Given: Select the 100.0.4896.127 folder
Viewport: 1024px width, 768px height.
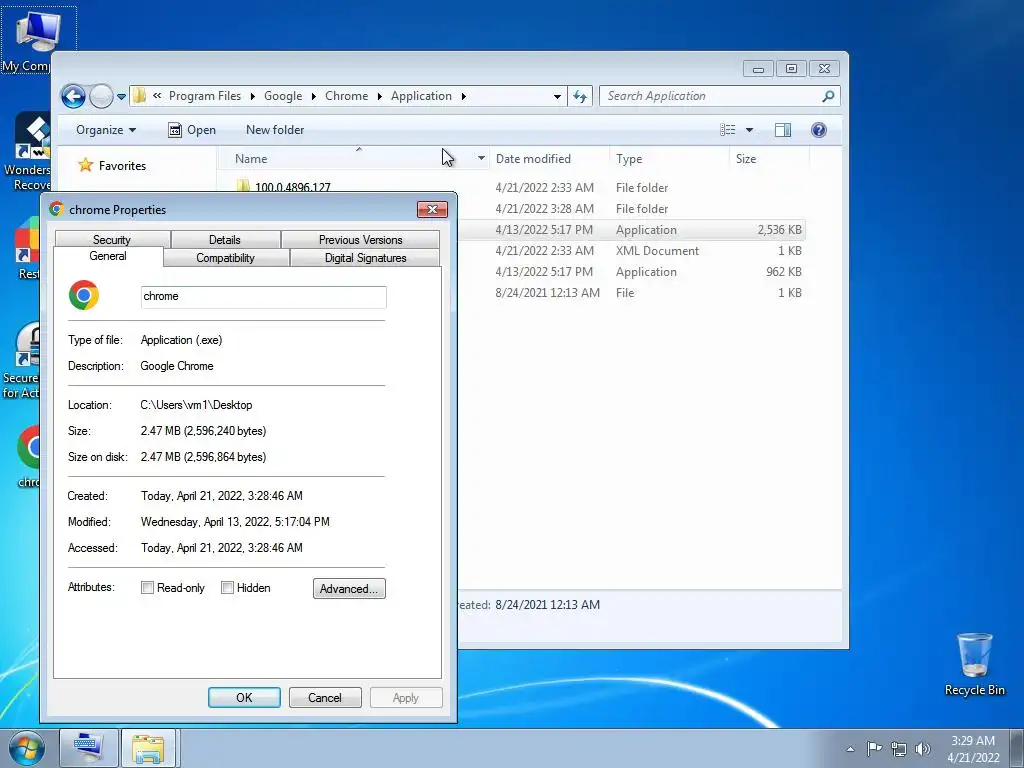Looking at the screenshot, I should click(x=293, y=187).
